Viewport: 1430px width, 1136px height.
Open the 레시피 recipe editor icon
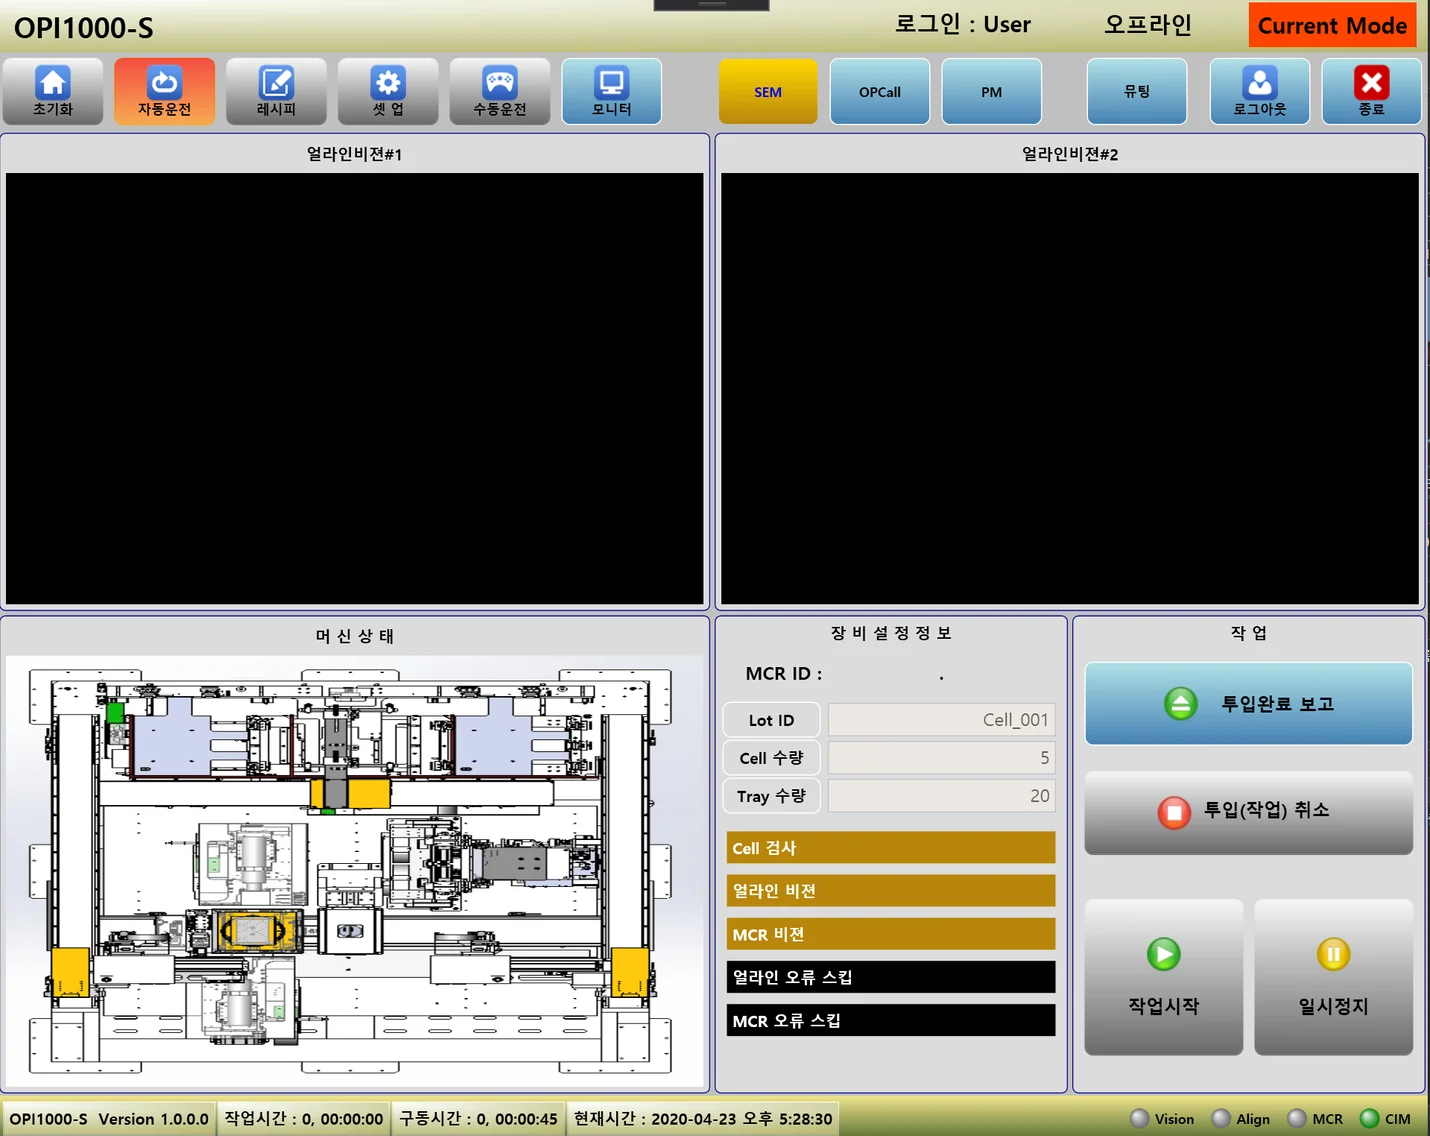(x=276, y=91)
